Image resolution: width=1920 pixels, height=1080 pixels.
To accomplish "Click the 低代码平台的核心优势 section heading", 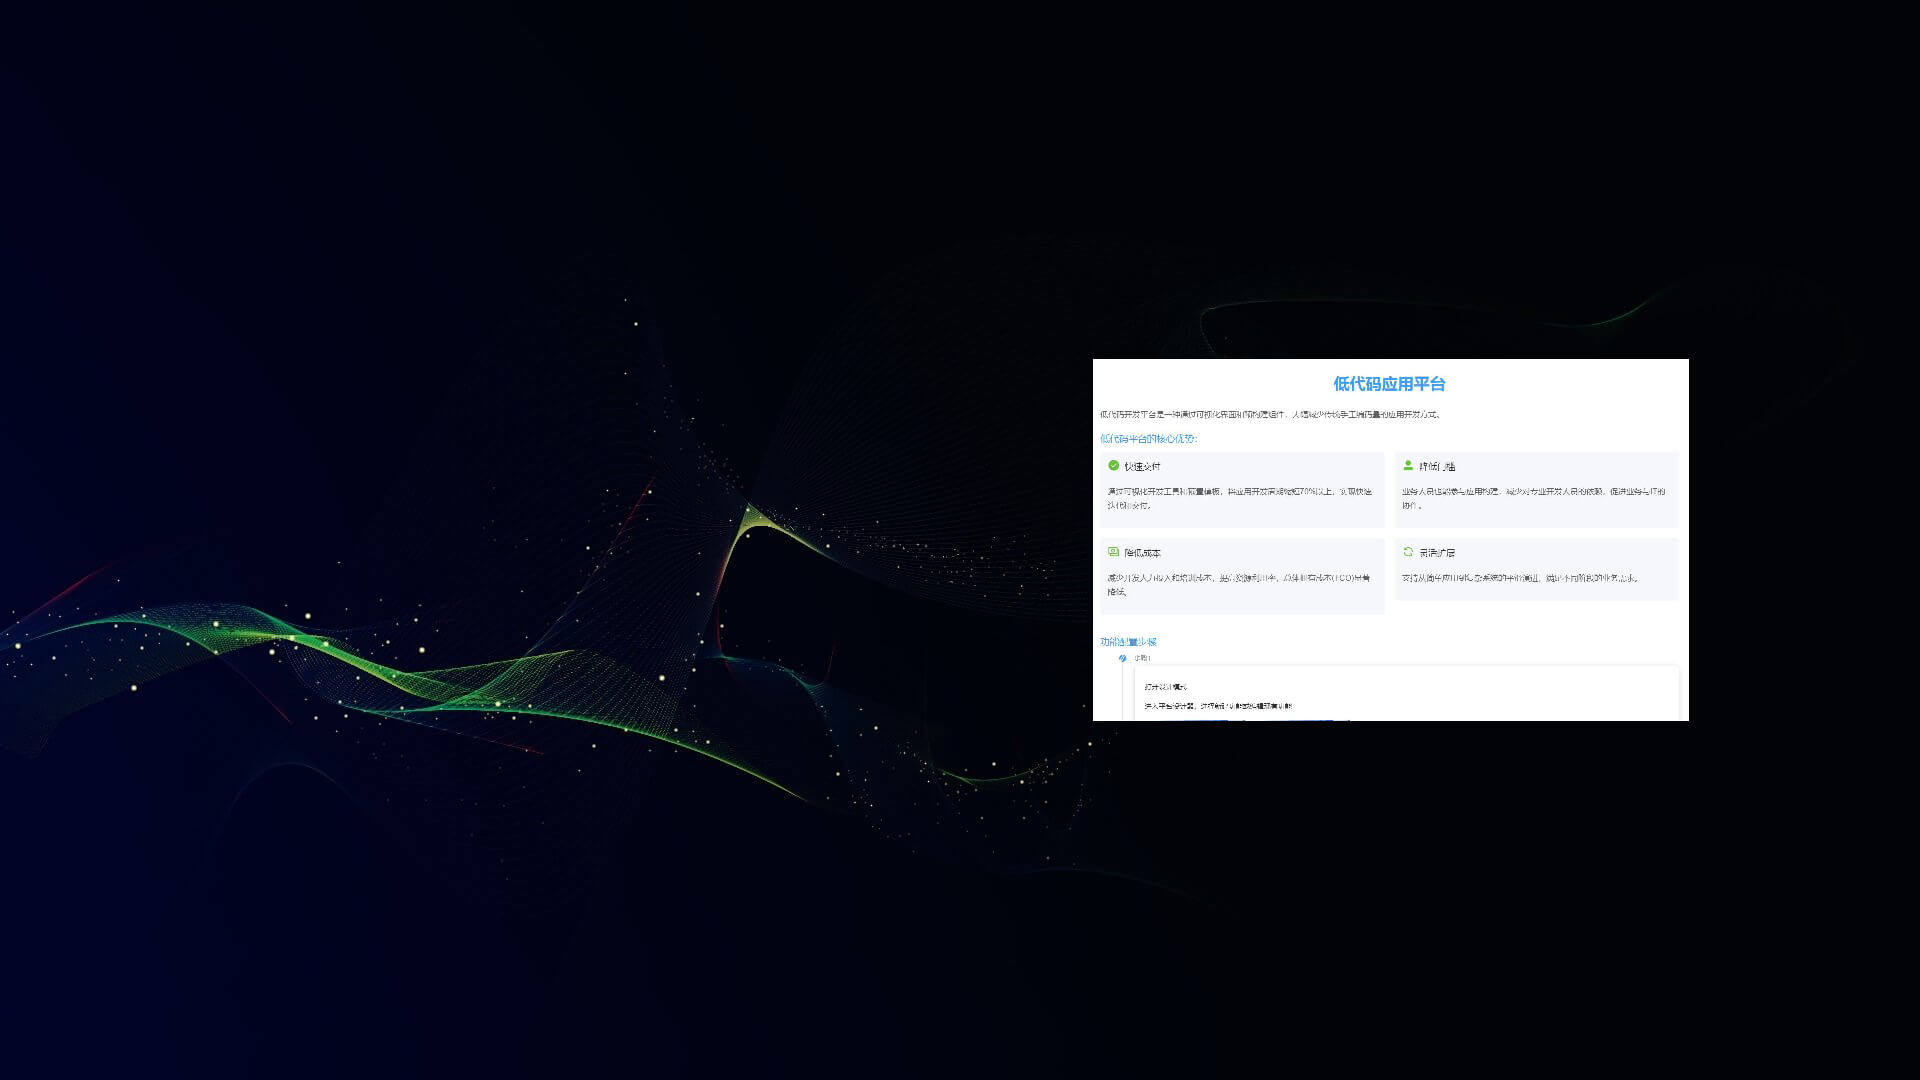I will [1148, 439].
